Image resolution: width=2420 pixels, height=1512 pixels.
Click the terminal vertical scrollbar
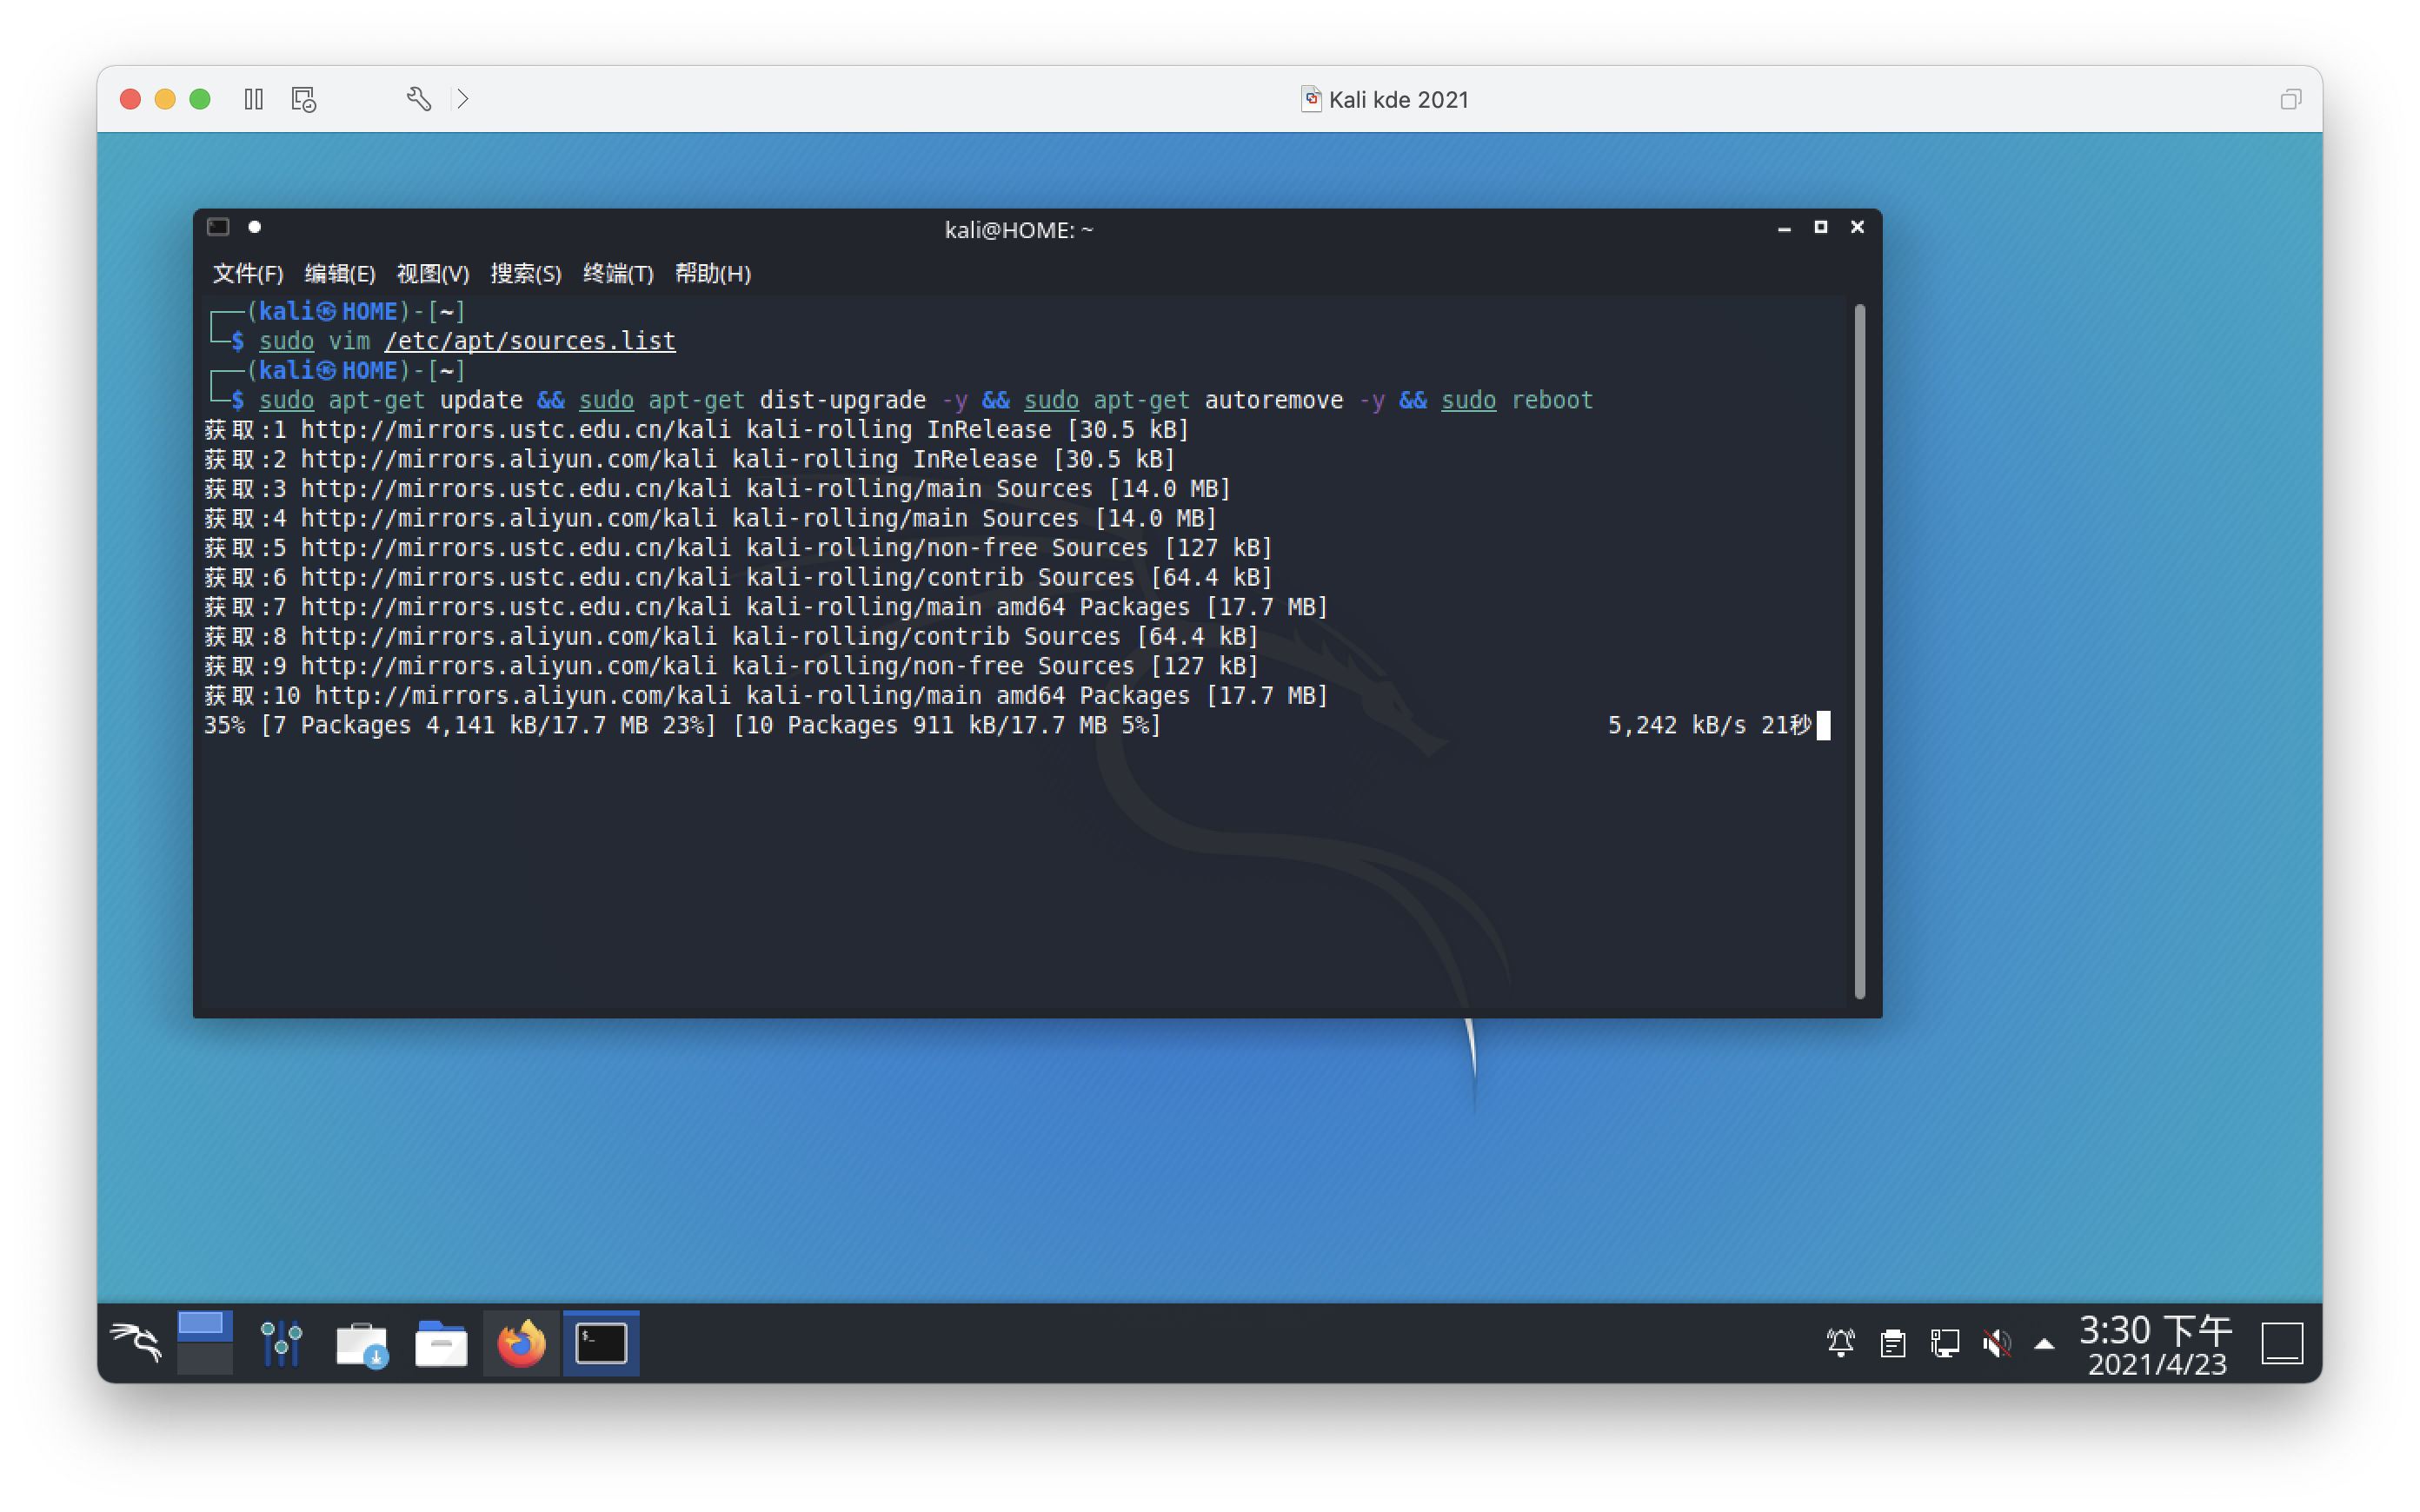(1859, 651)
